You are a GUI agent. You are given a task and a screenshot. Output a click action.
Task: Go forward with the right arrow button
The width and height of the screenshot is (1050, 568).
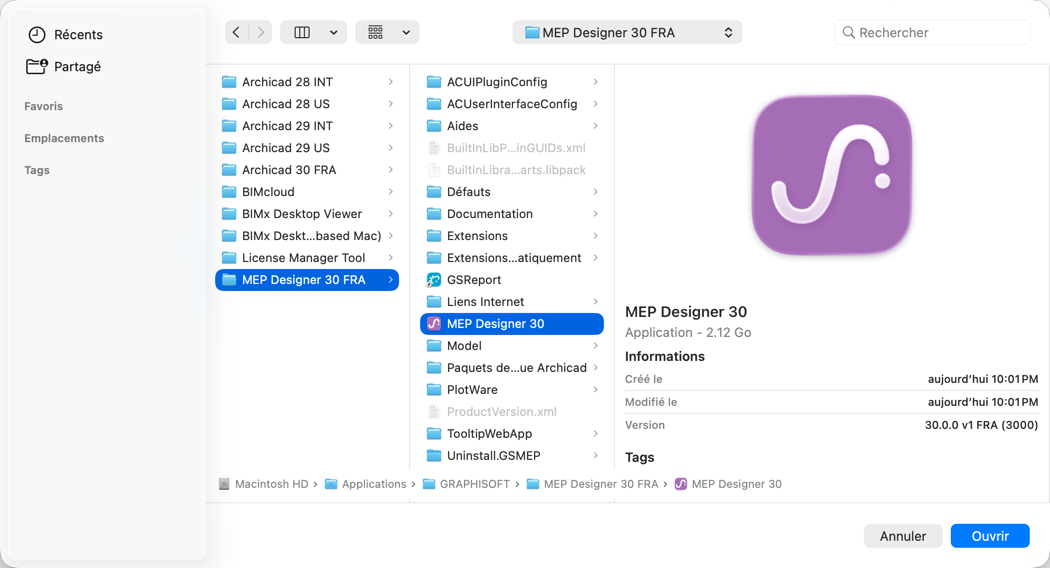pyautogui.click(x=260, y=32)
